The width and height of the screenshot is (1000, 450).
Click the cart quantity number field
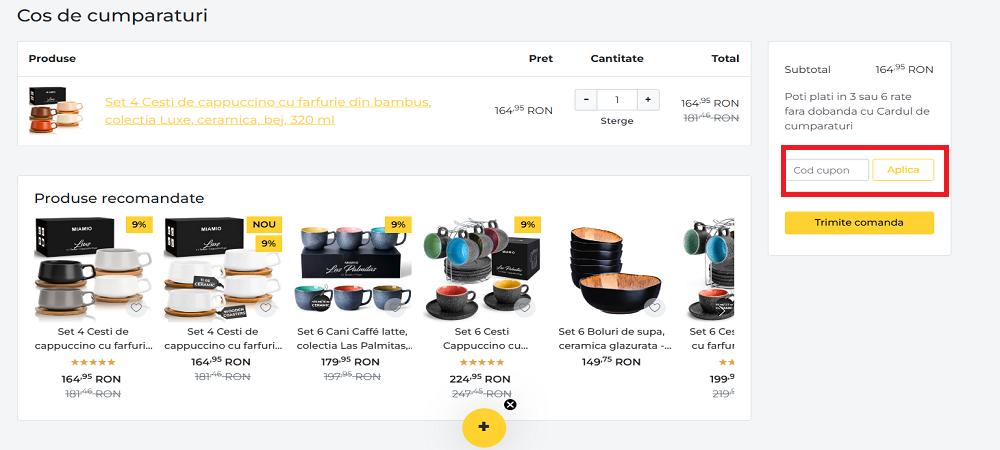click(617, 99)
